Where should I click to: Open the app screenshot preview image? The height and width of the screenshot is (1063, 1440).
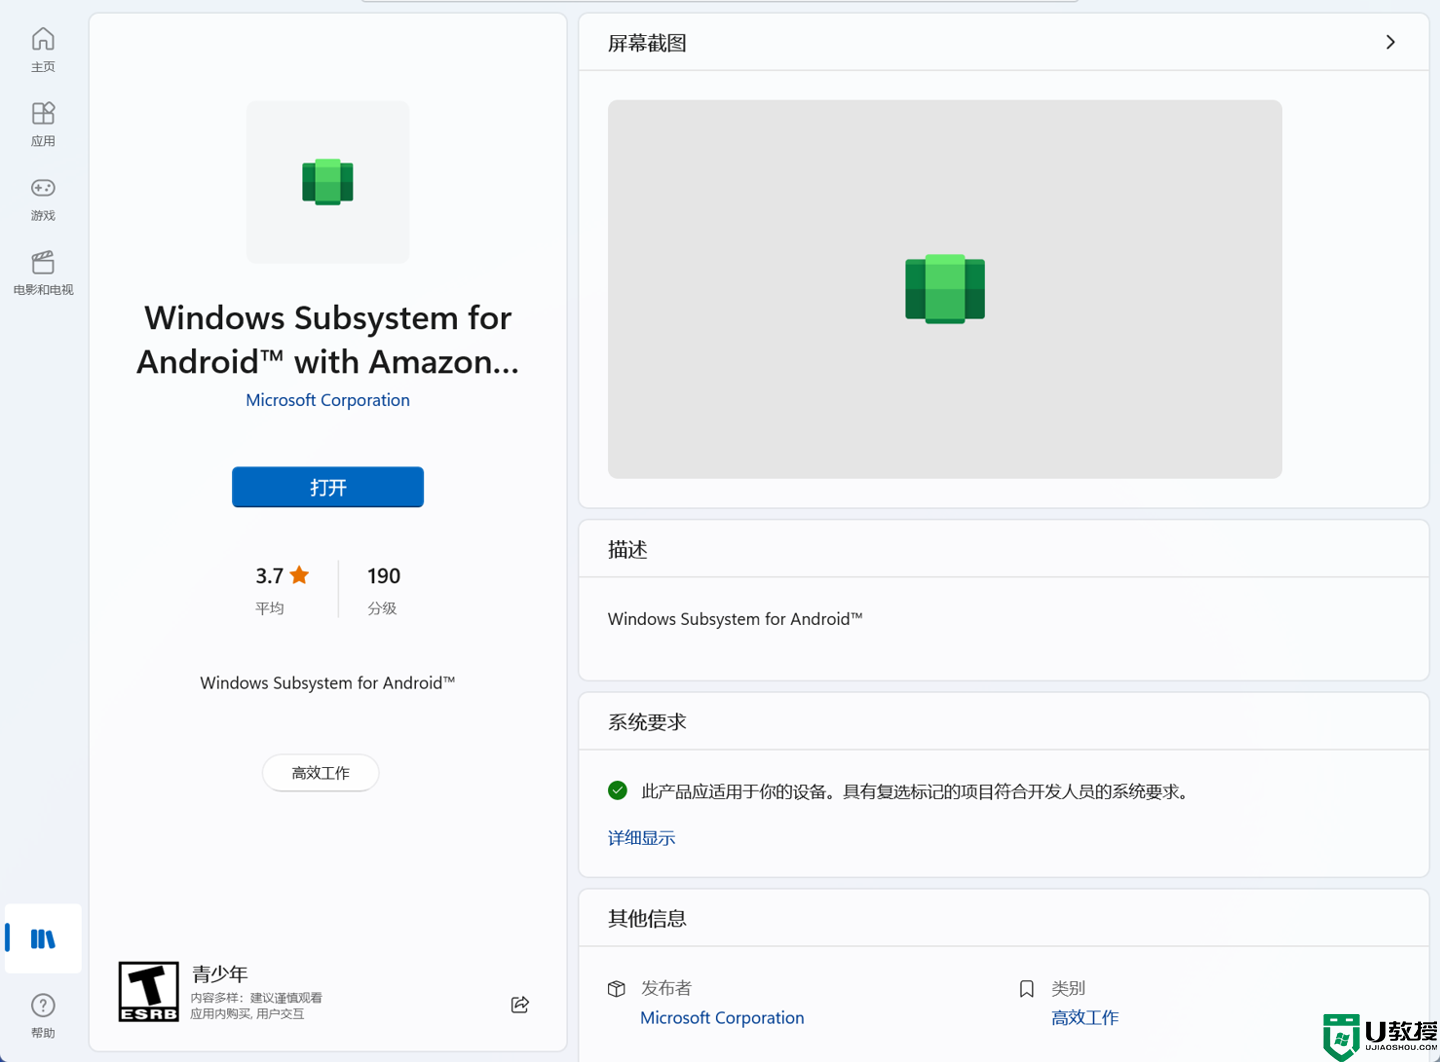tap(945, 289)
